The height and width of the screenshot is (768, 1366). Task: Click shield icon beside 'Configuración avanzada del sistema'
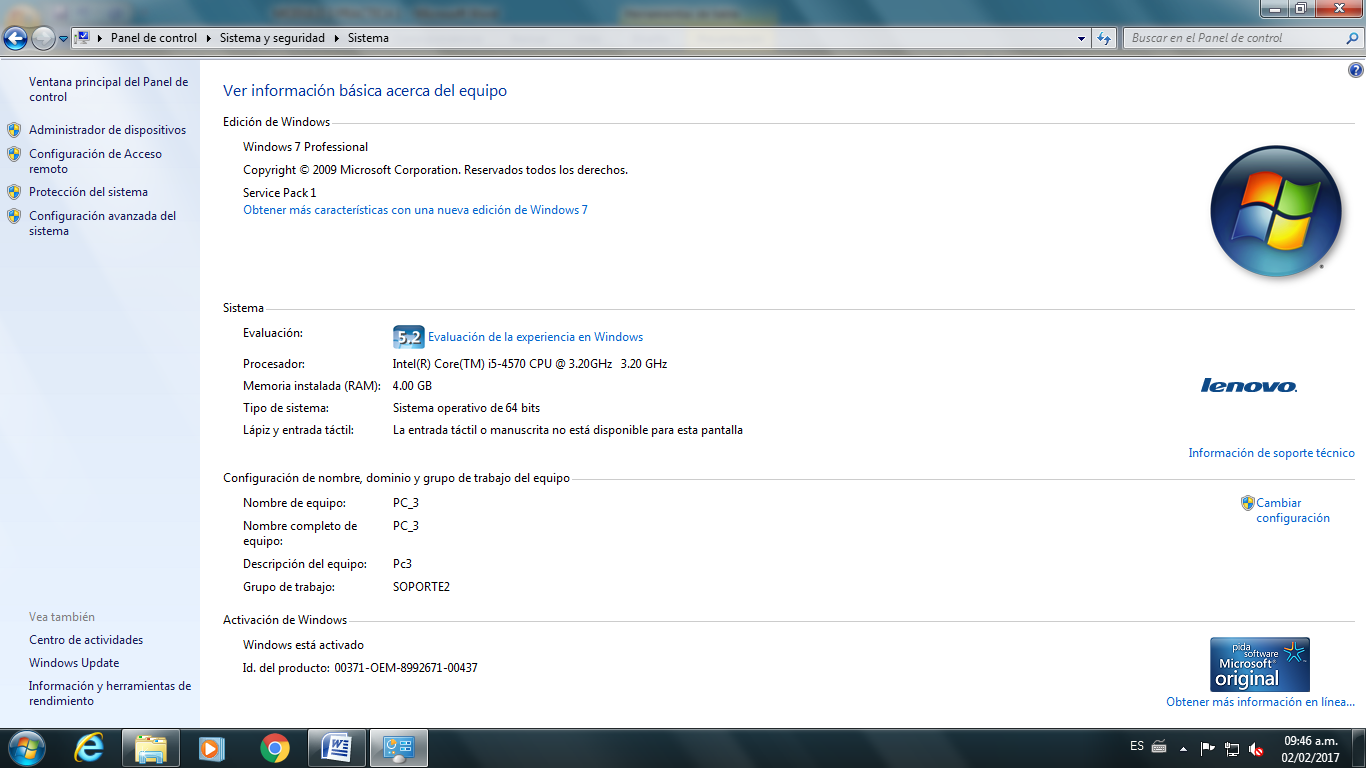14,216
